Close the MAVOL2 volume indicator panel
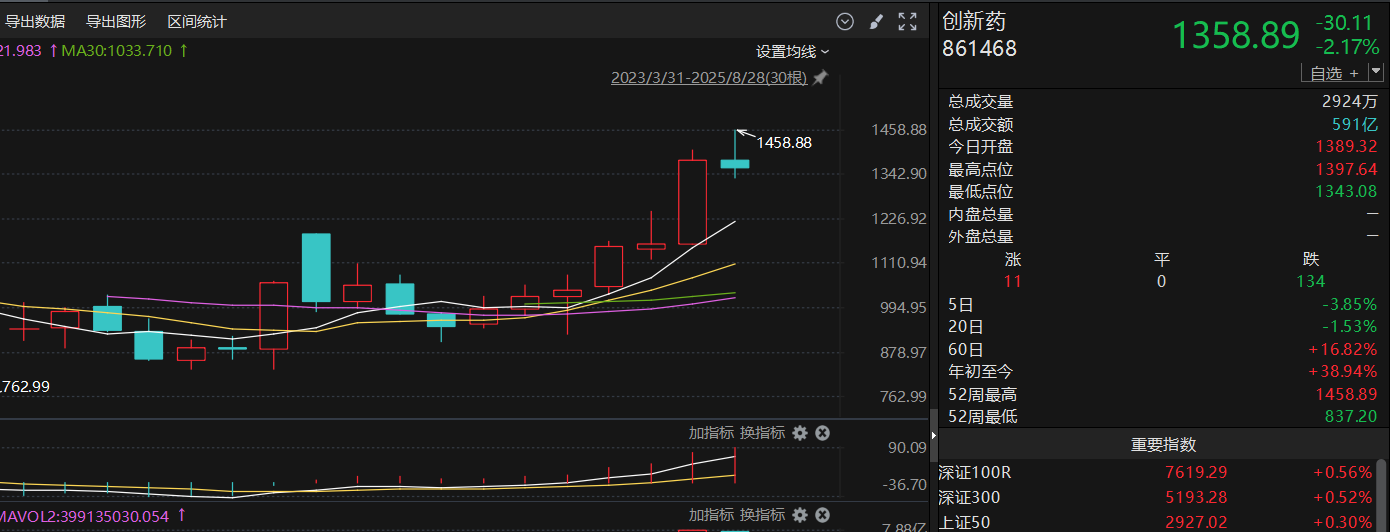 click(822, 515)
